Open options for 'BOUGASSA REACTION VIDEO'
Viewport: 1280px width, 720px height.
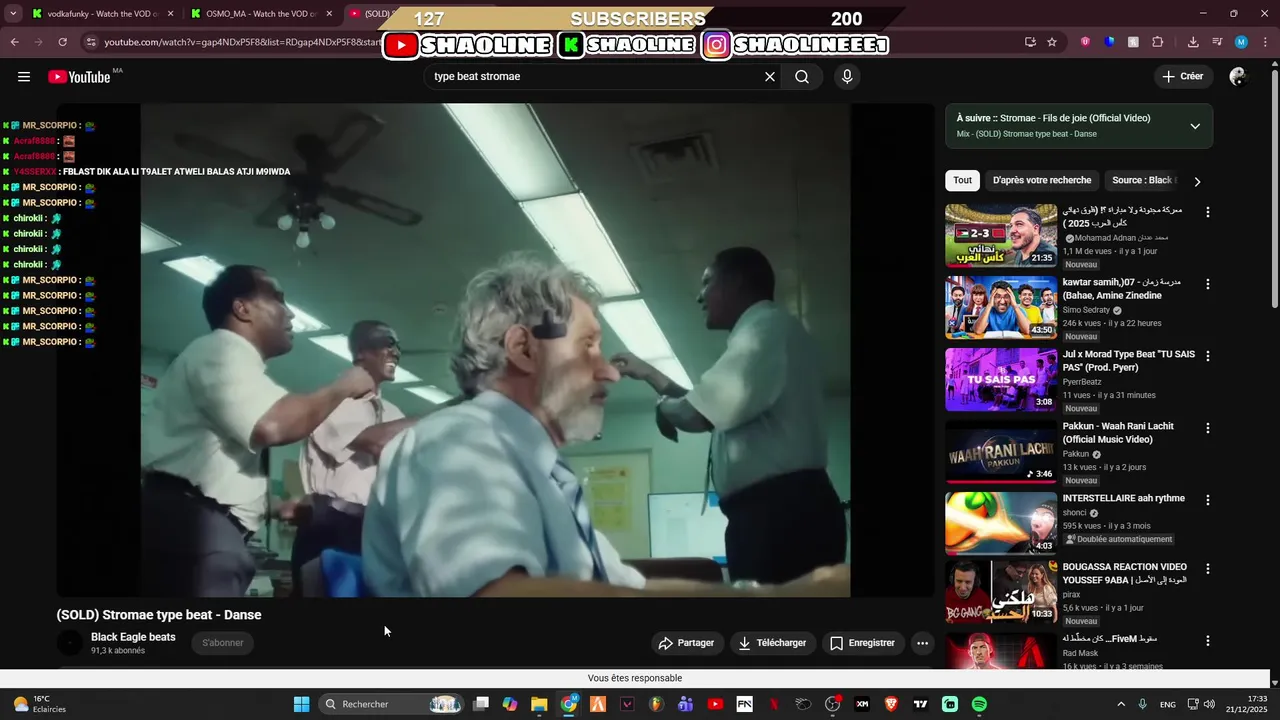(x=1207, y=569)
